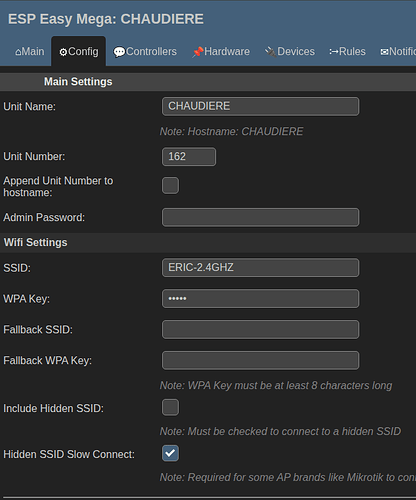Viewport: 416px width, 500px height.
Task: Click the hidden SSID must be checked note
Action: (x=280, y=431)
